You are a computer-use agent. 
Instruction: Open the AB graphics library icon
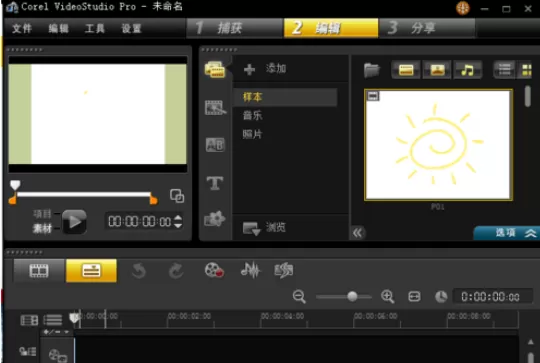coord(215,145)
